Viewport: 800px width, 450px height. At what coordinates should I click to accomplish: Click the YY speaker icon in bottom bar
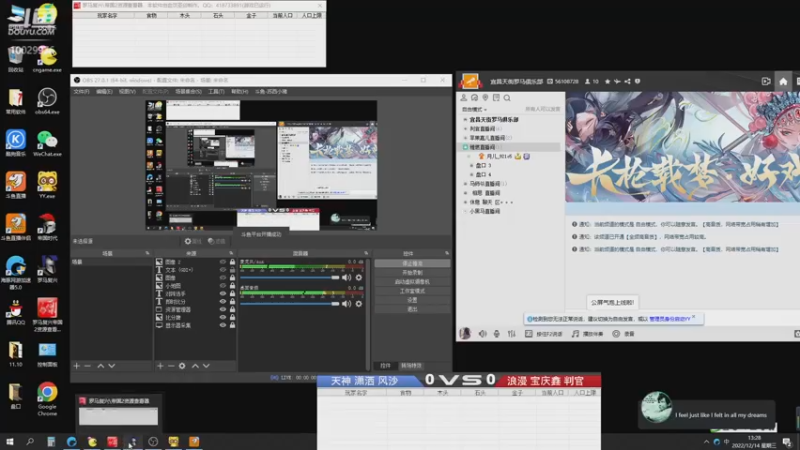click(x=483, y=334)
